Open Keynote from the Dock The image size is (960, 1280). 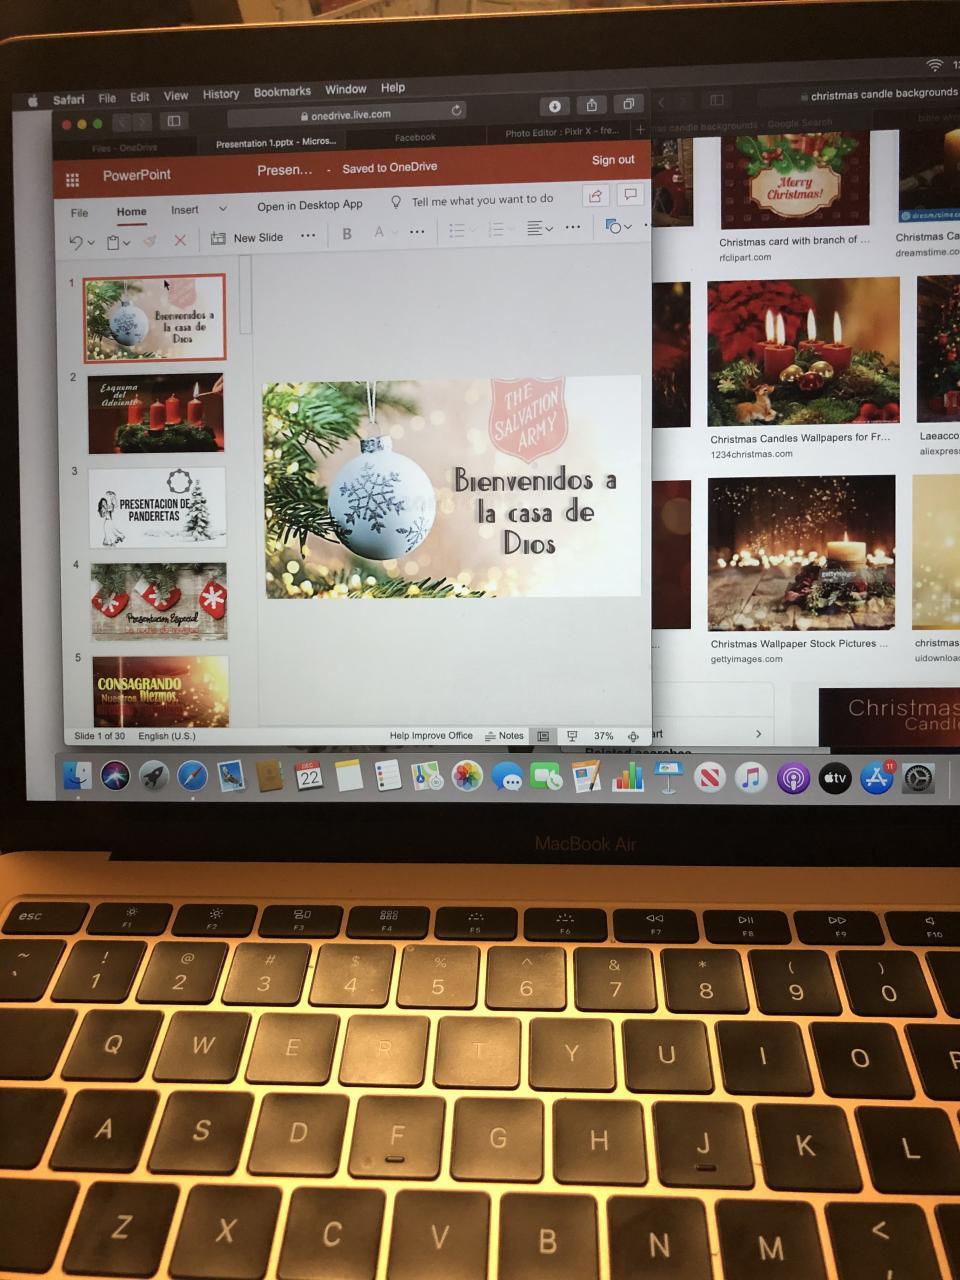pos(667,777)
